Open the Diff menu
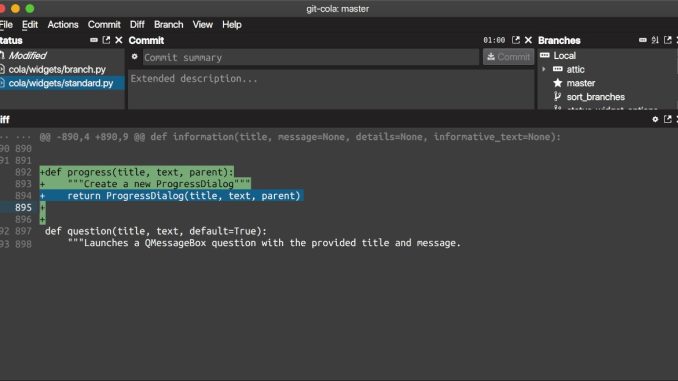 click(137, 25)
